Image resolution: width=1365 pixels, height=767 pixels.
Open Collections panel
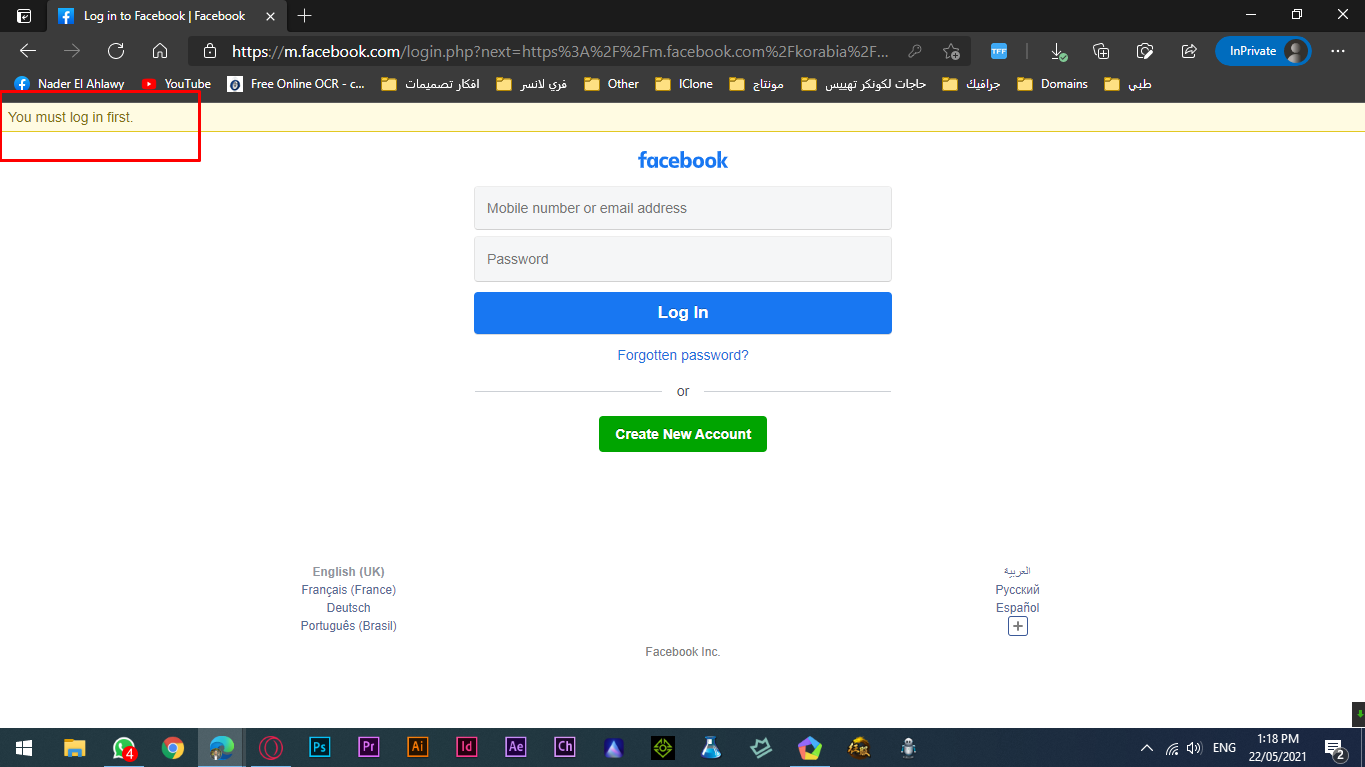1101,51
